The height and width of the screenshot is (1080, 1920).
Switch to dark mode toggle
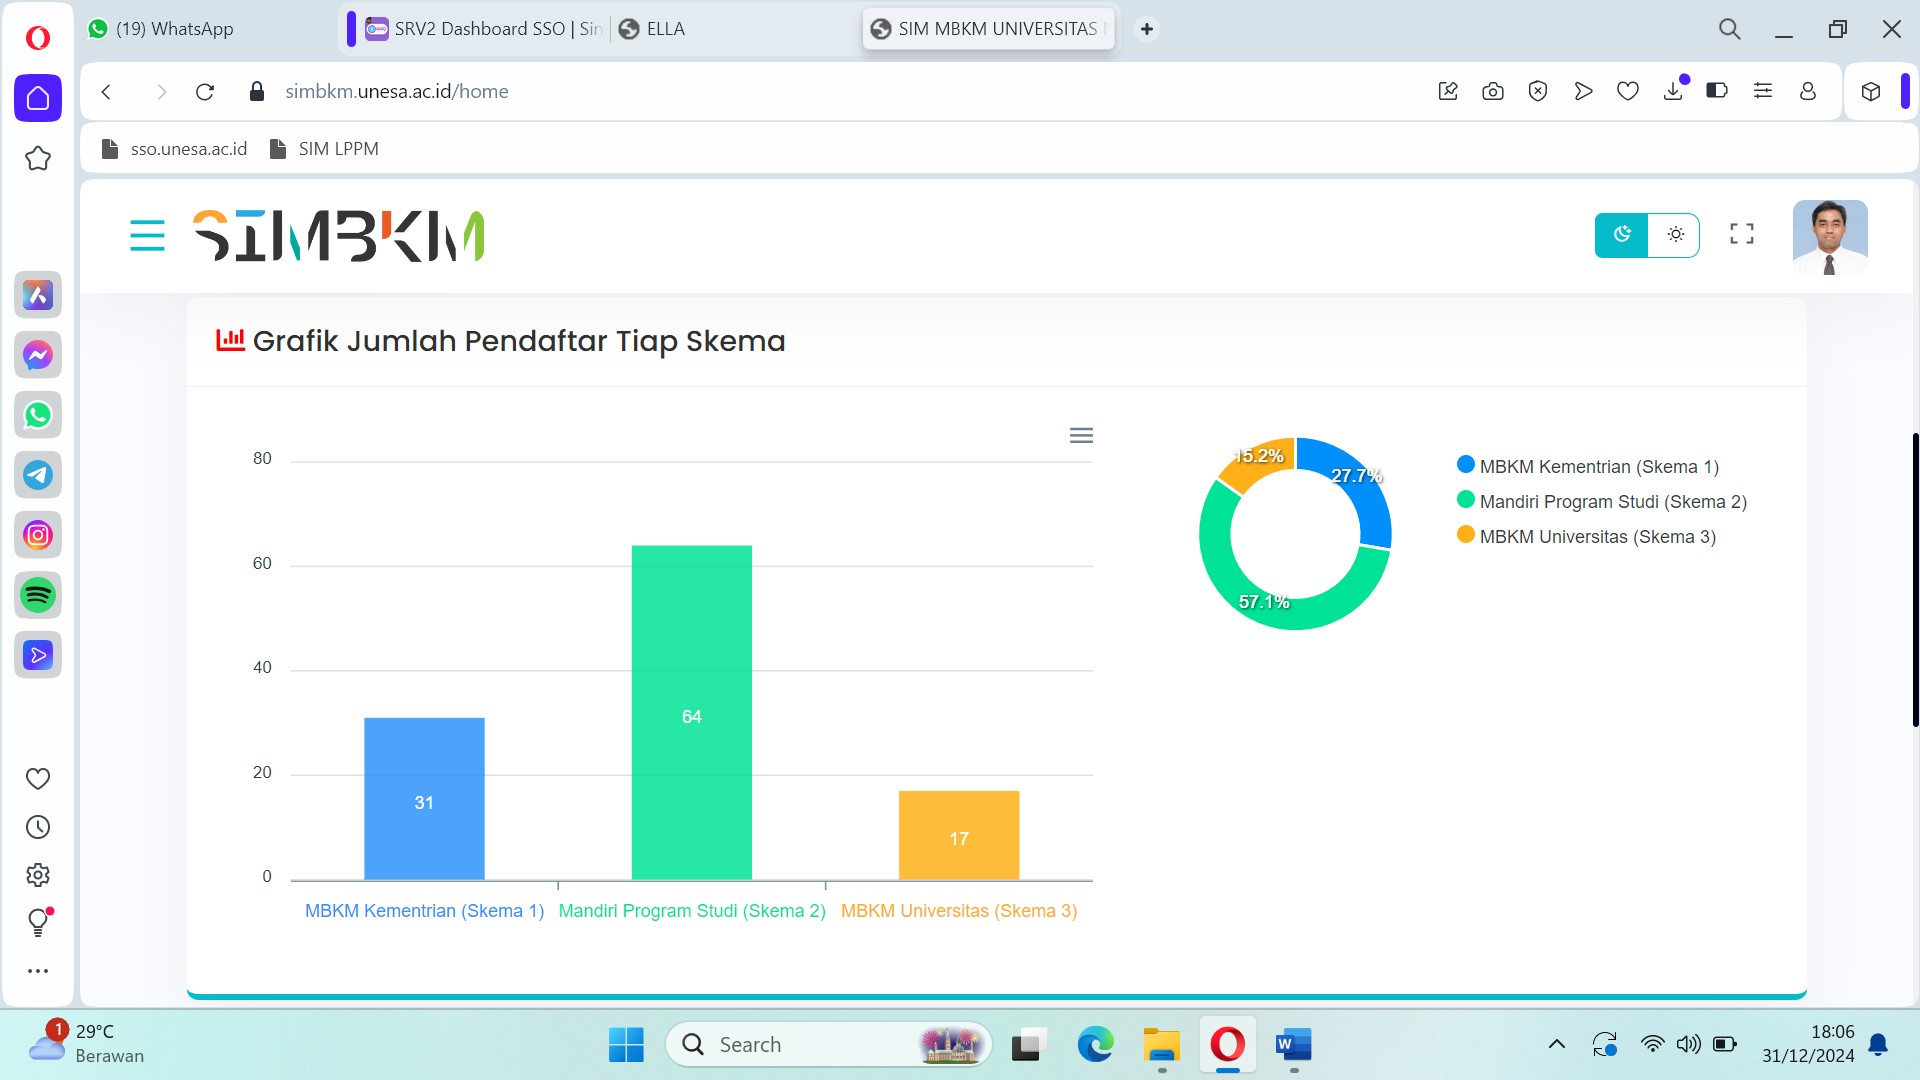pos(1621,235)
